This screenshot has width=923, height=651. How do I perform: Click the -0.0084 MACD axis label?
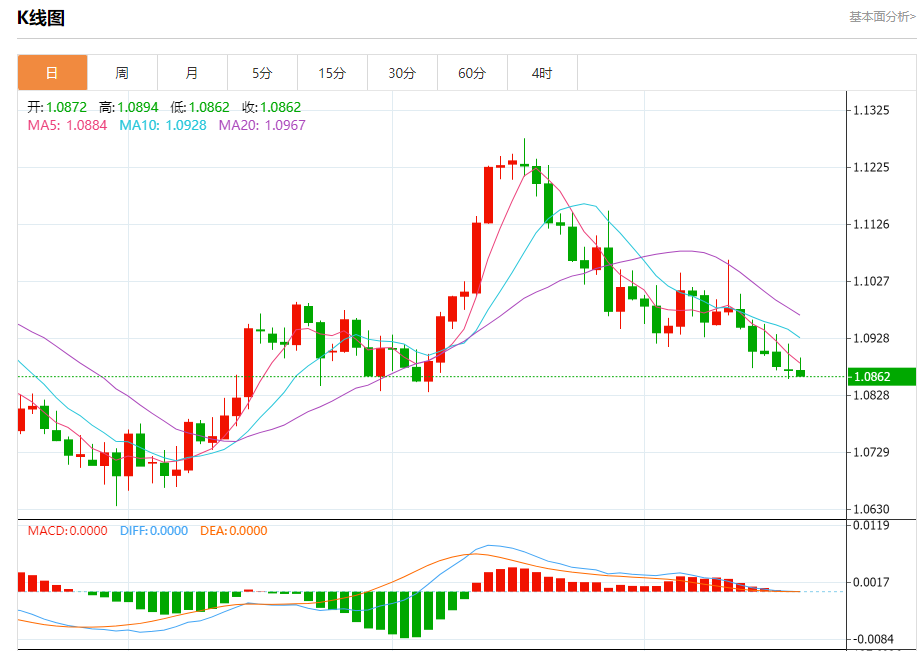point(872,639)
